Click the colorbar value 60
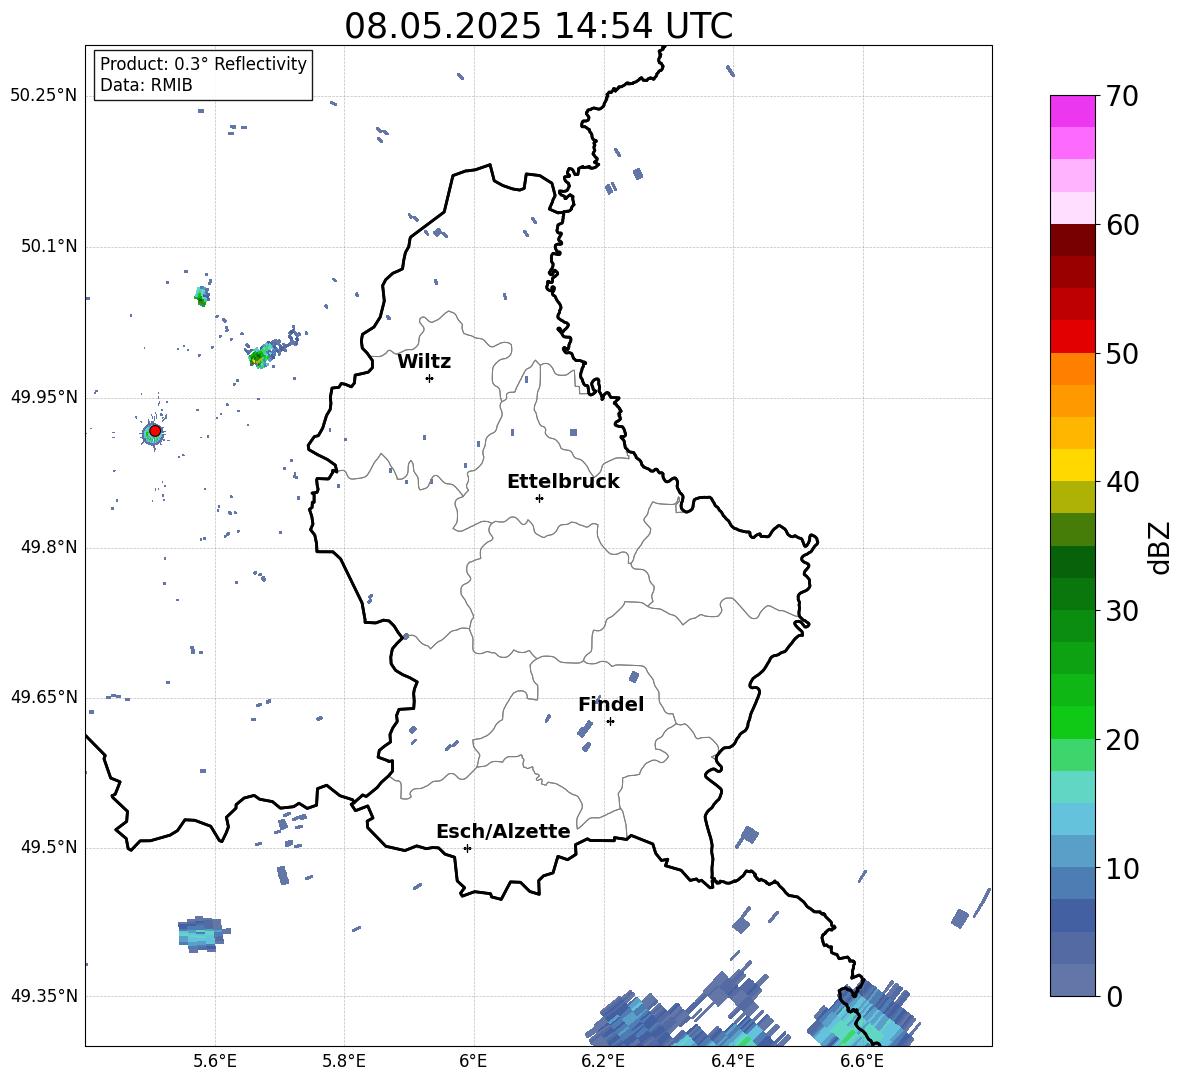The height and width of the screenshot is (1081, 1184). click(x=1122, y=225)
